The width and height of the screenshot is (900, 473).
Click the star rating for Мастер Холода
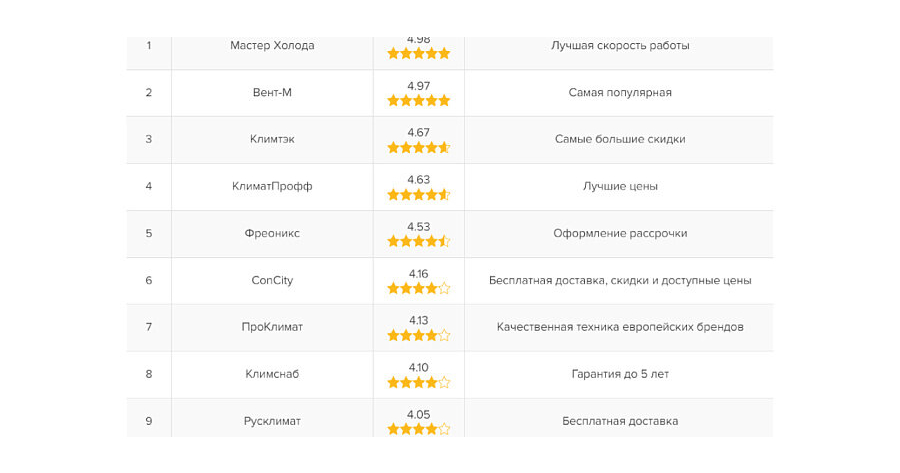coord(418,54)
